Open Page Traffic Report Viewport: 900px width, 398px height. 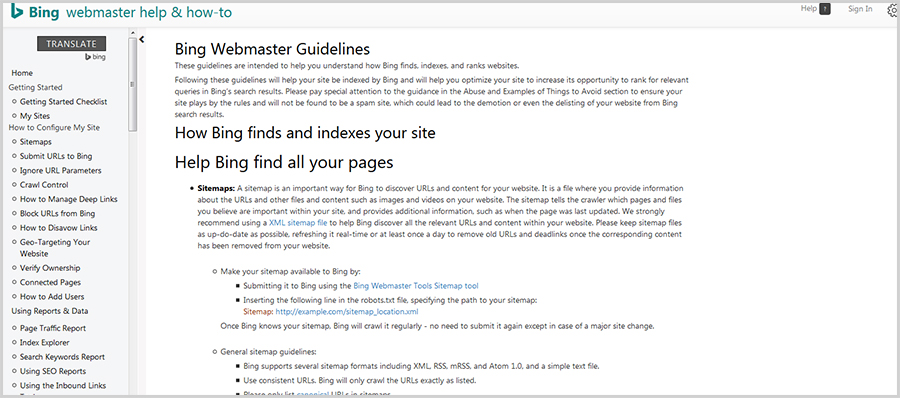[x=53, y=329]
